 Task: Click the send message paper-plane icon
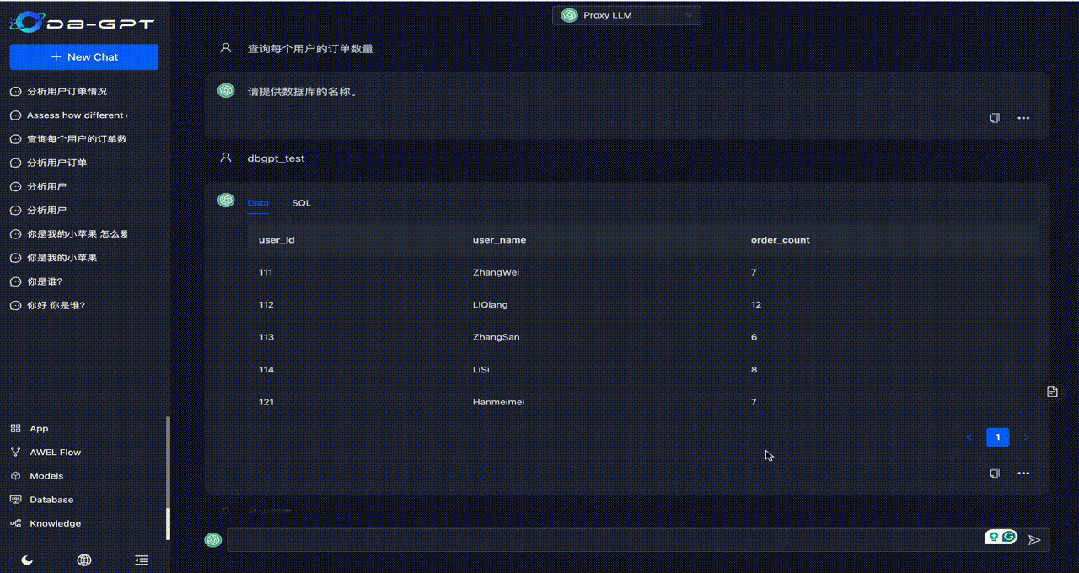pos(1035,540)
